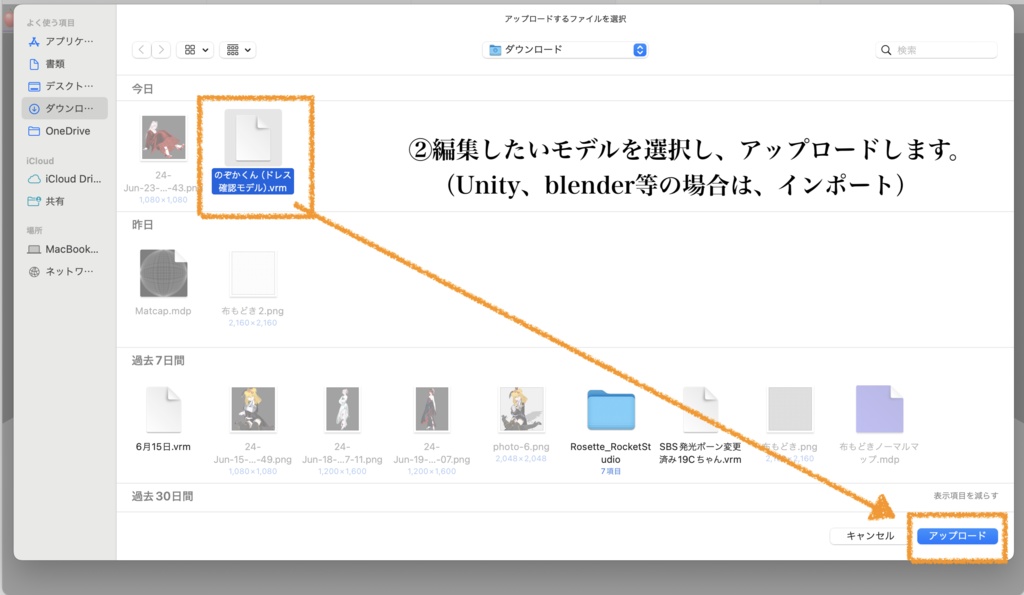Select the のぞかくん vrm file icon
The width and height of the screenshot is (1024, 595).
click(253, 137)
